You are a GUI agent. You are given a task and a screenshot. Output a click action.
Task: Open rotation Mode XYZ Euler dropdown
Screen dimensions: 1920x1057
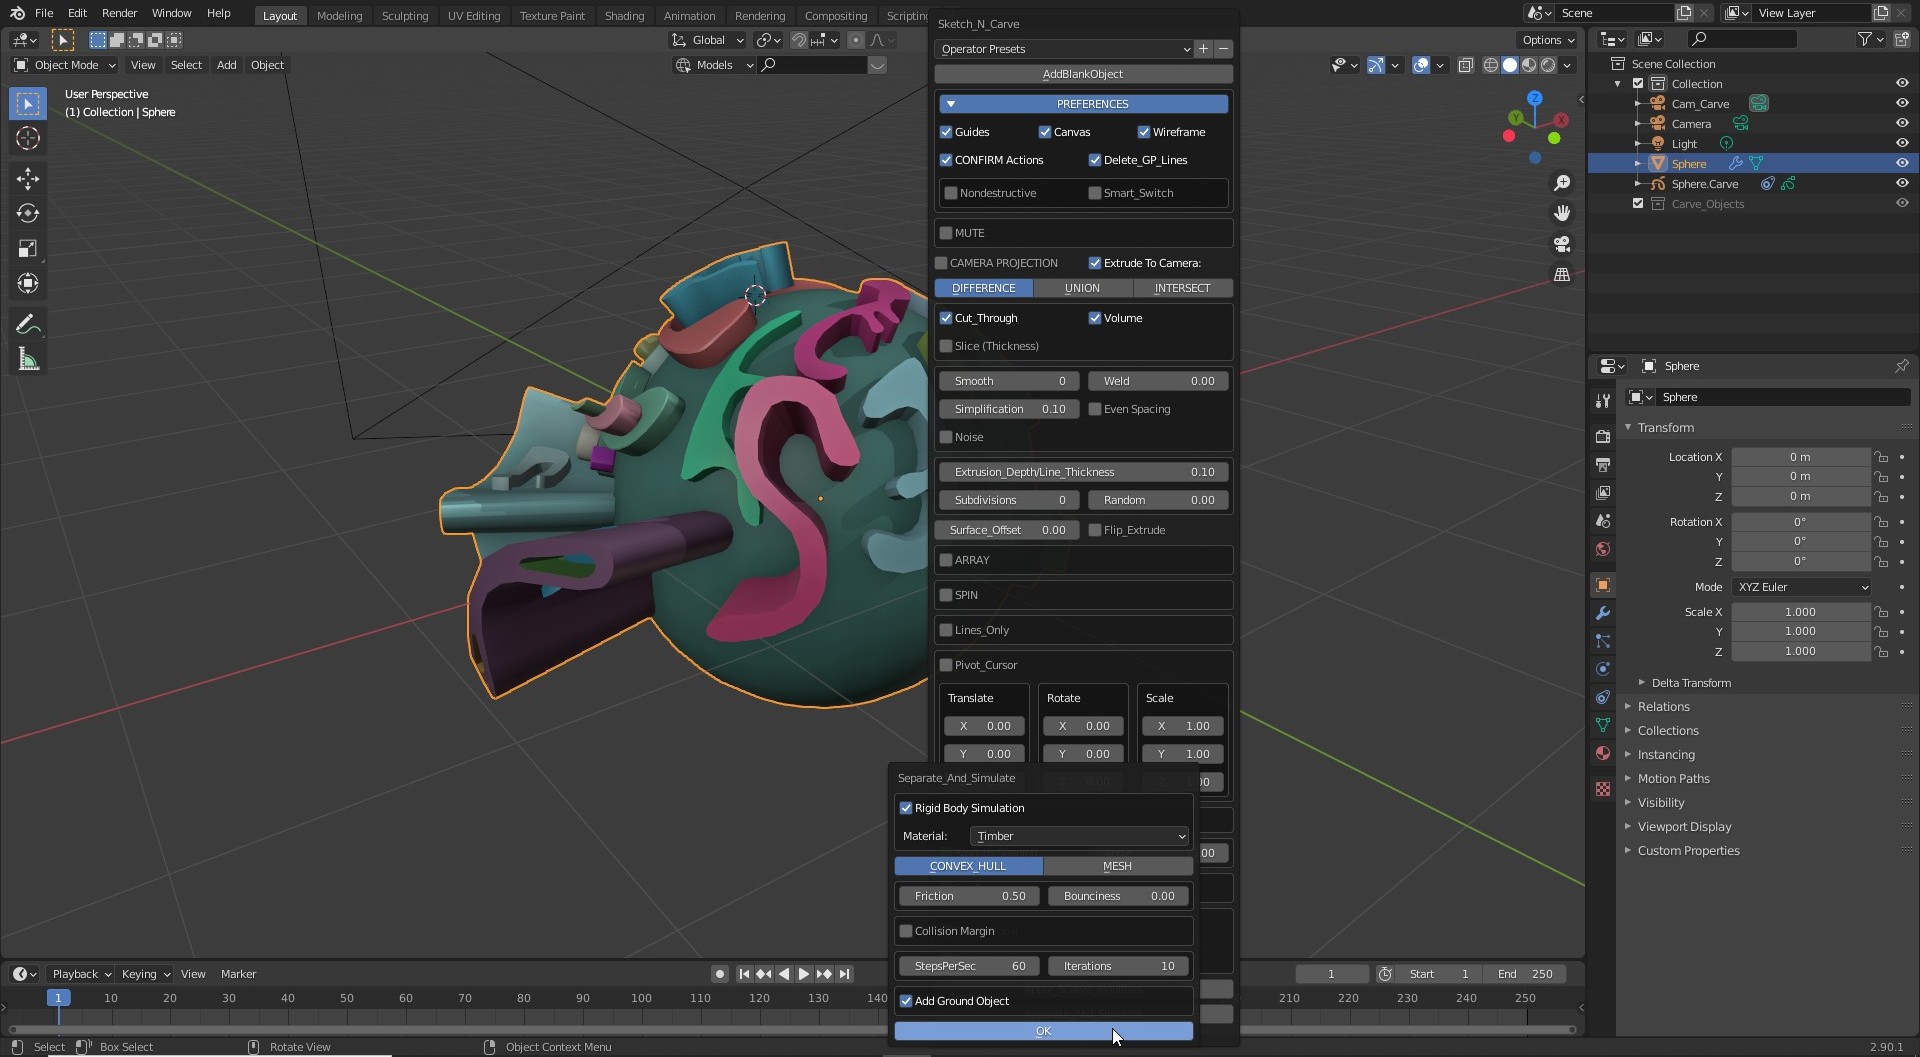coord(1801,587)
